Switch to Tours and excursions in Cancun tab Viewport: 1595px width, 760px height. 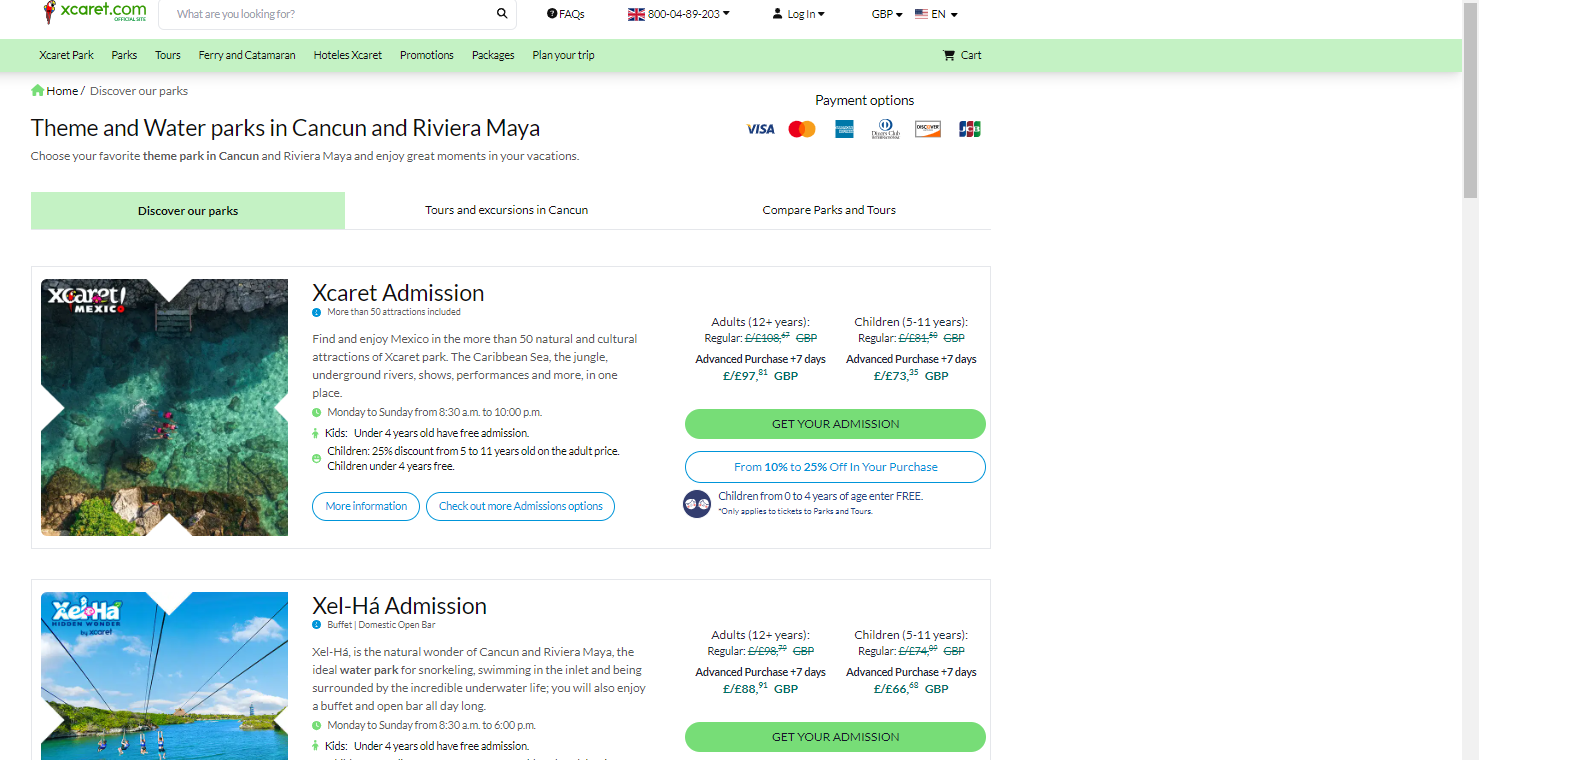click(x=506, y=210)
